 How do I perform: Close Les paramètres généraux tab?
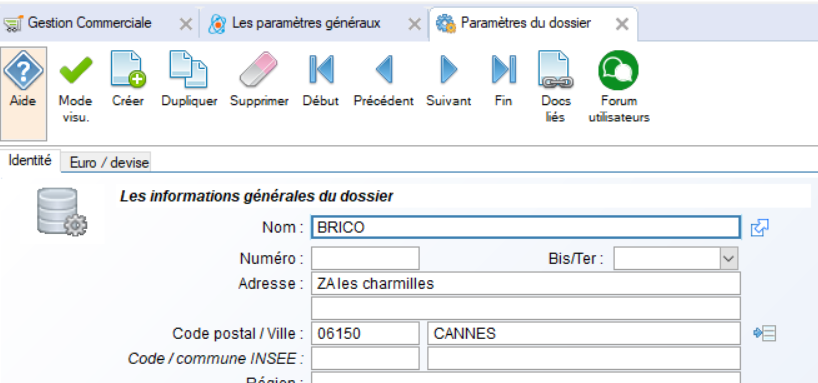pyautogui.click(x=414, y=24)
